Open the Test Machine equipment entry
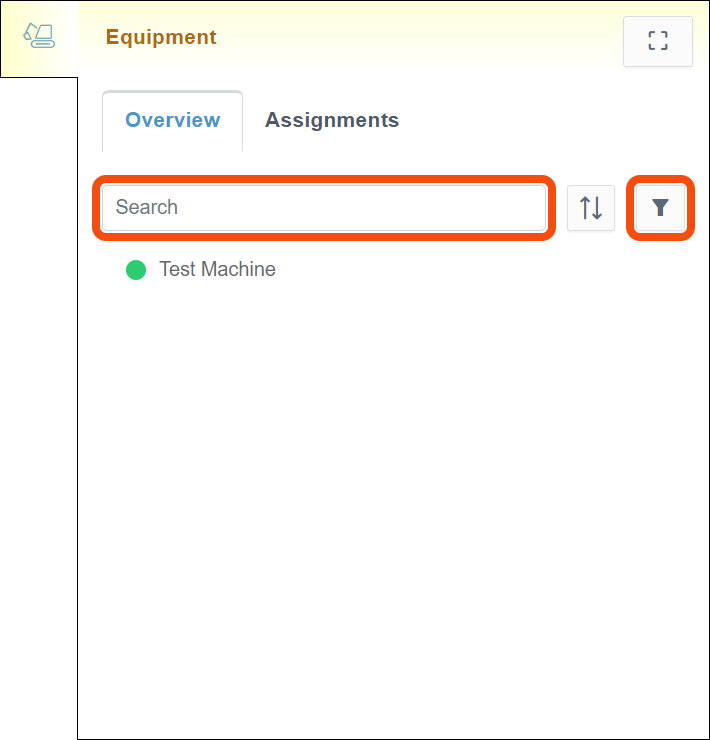 coord(217,270)
